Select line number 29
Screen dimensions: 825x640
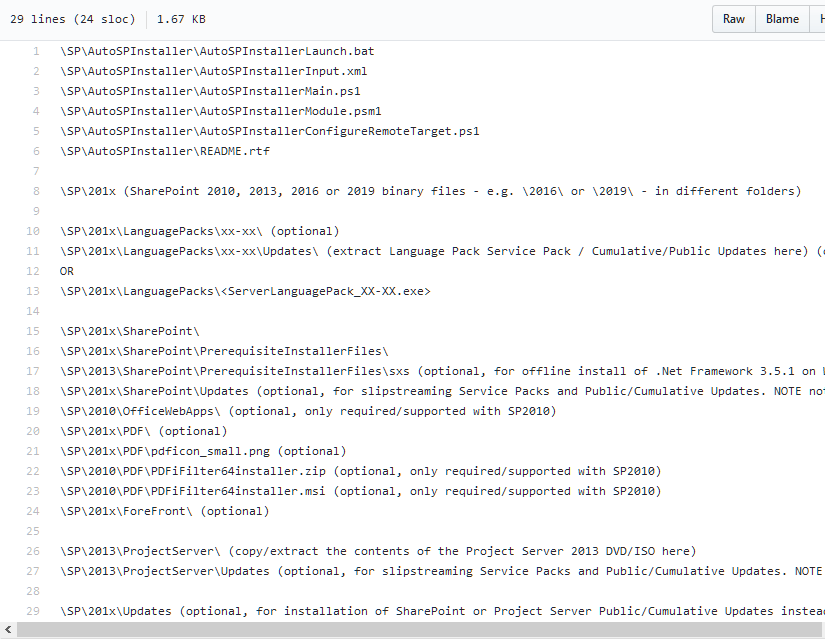pyautogui.click(x=33, y=611)
